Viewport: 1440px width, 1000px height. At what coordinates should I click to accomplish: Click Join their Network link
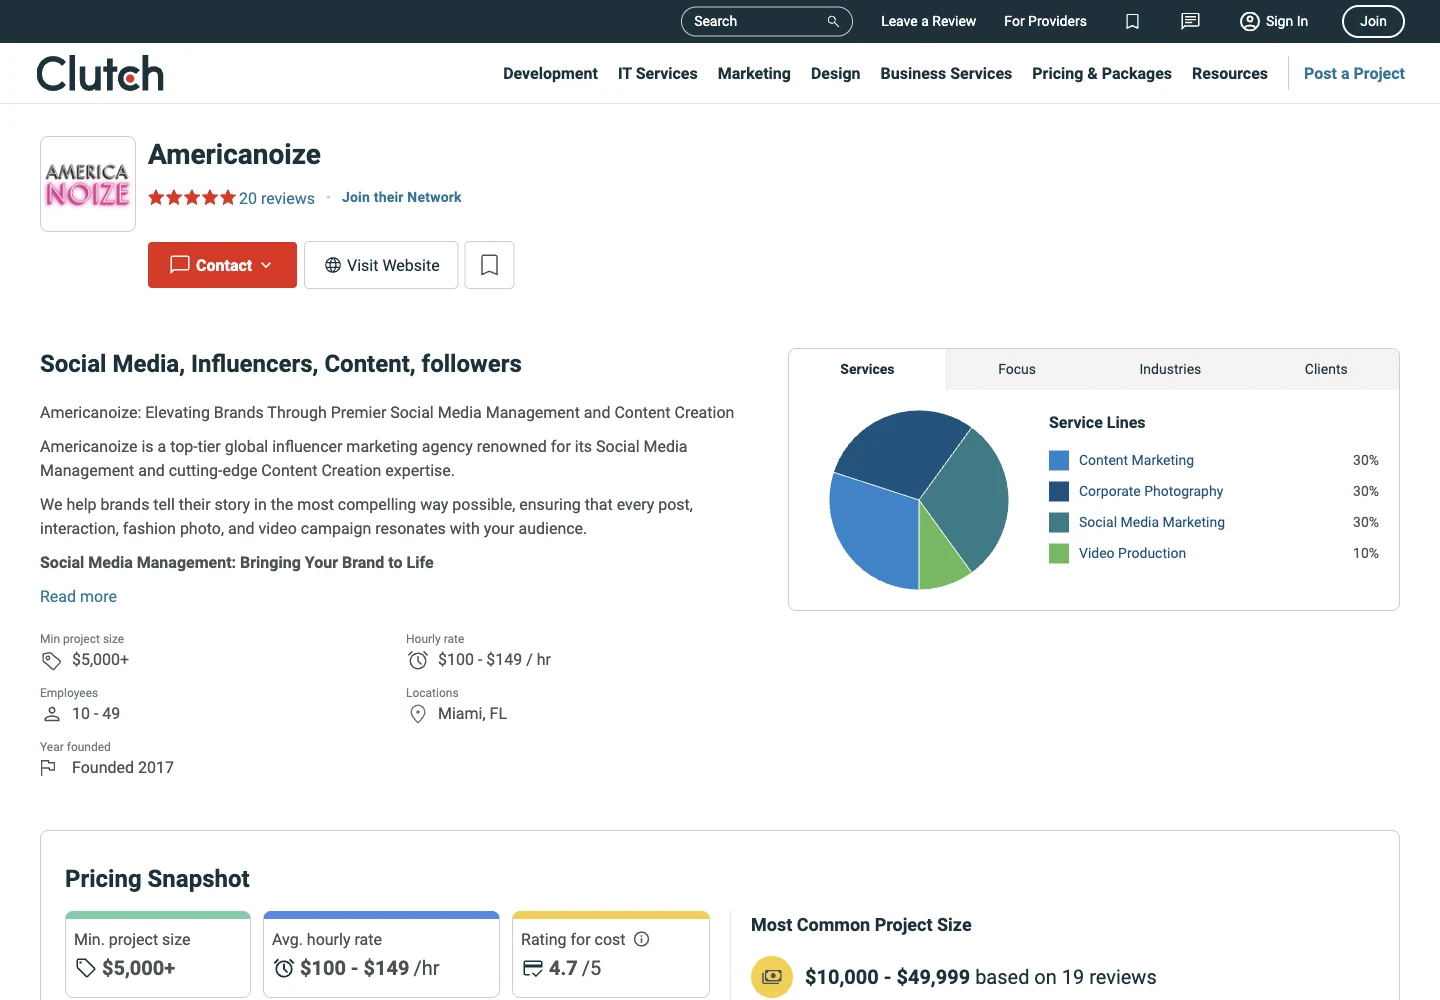[402, 197]
